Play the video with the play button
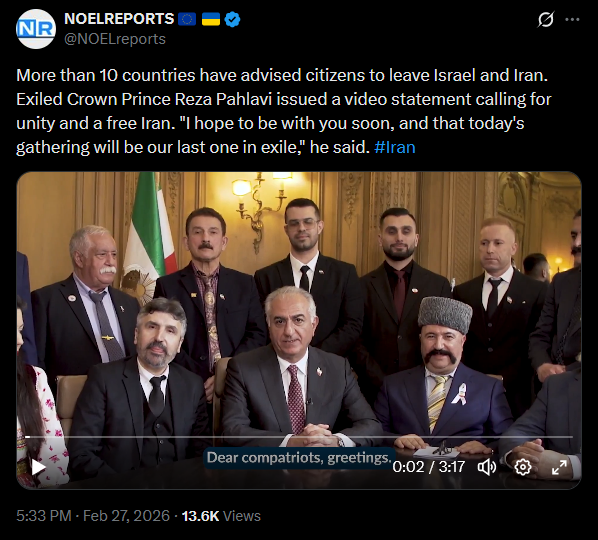Viewport: 598px width, 540px height. [x=38, y=467]
